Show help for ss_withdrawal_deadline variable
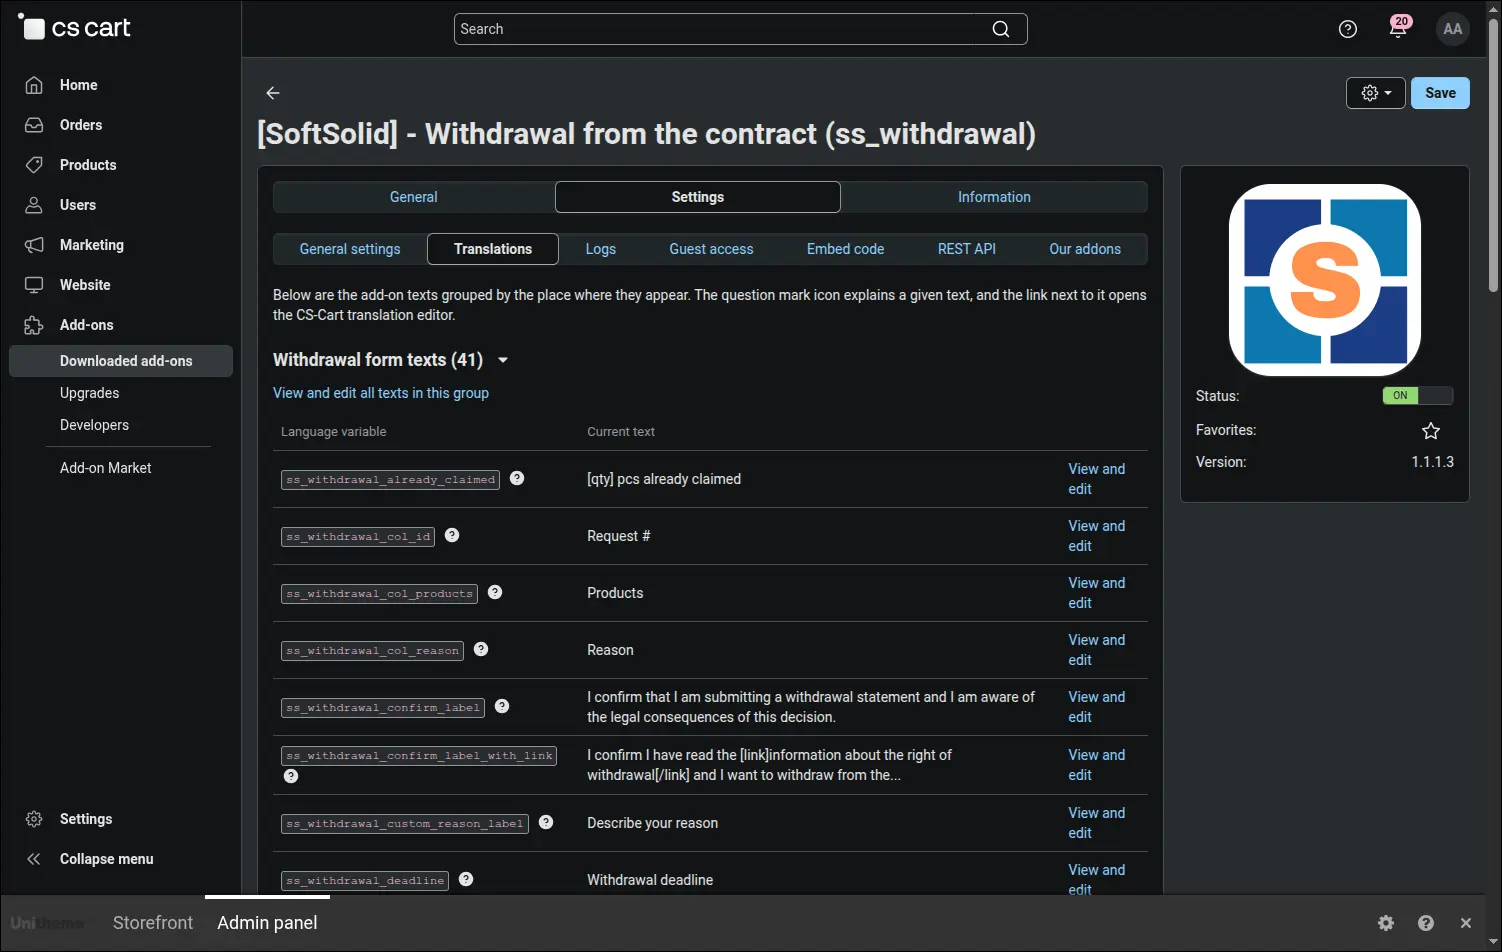The width and height of the screenshot is (1502, 952). (466, 879)
